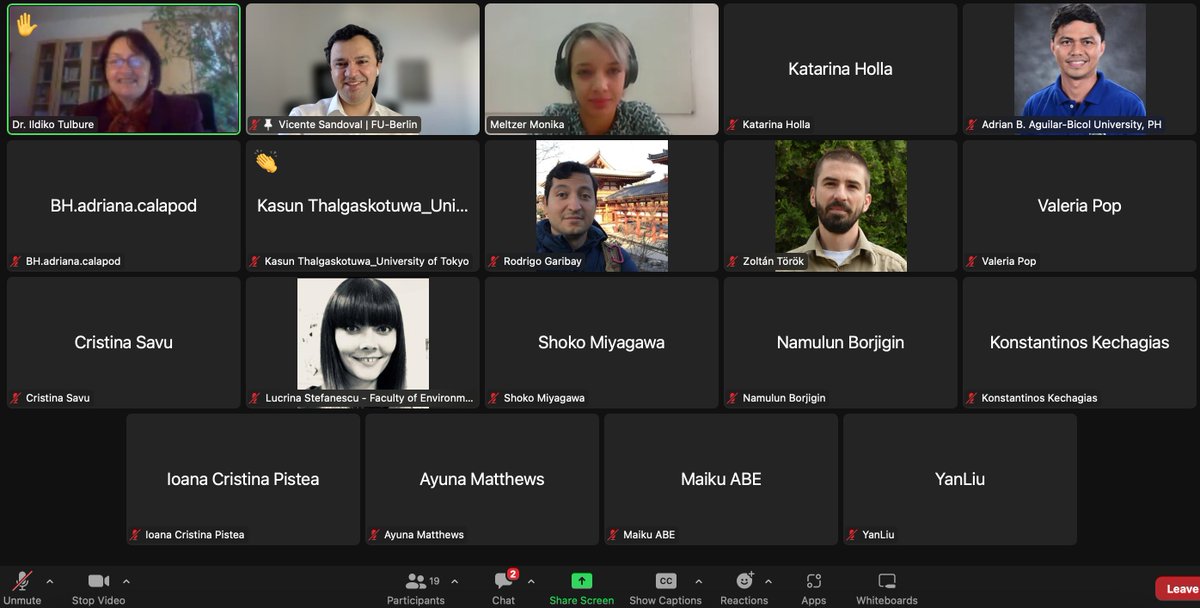
Task: Click muted mic icon beside Valeria Pop label
Action: click(972, 262)
